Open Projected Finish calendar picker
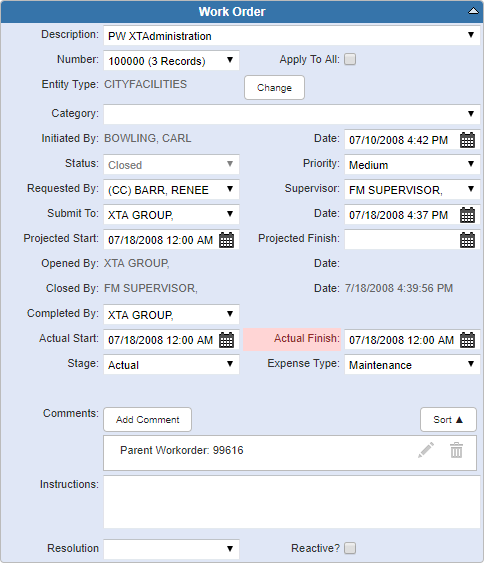 pyautogui.click(x=467, y=240)
